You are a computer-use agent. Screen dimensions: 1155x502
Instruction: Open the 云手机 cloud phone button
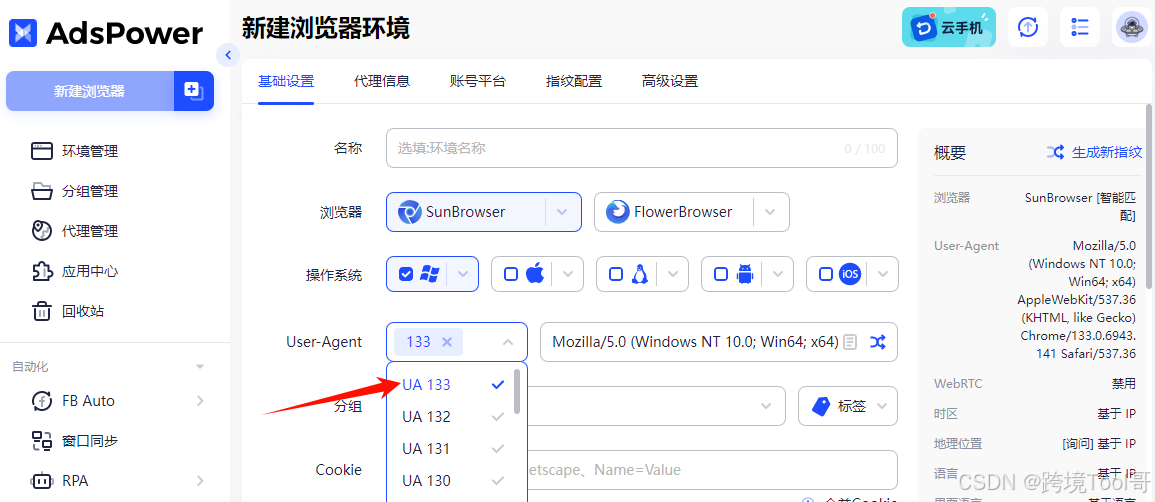coord(949,27)
